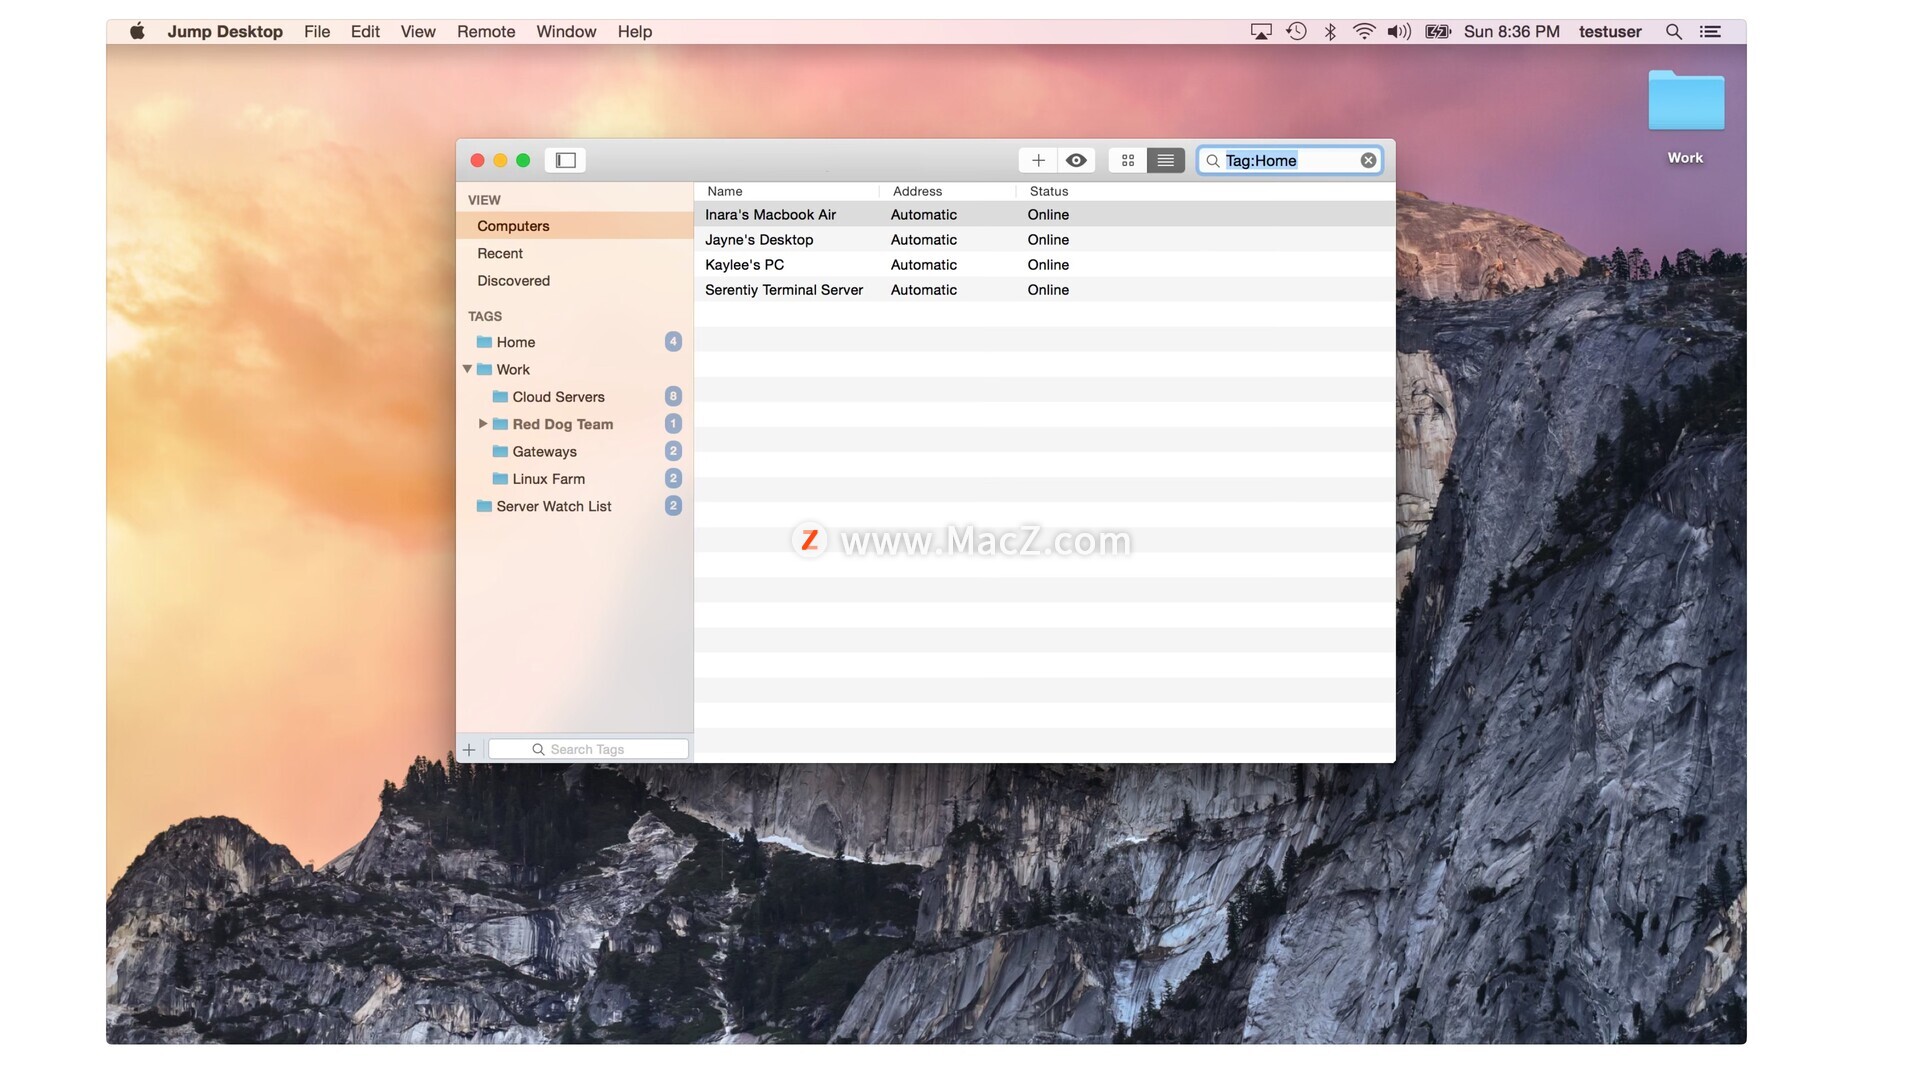Screen dimensions: 1920x1080
Task: Click the Bluetooth menu bar icon
Action: tap(1330, 31)
